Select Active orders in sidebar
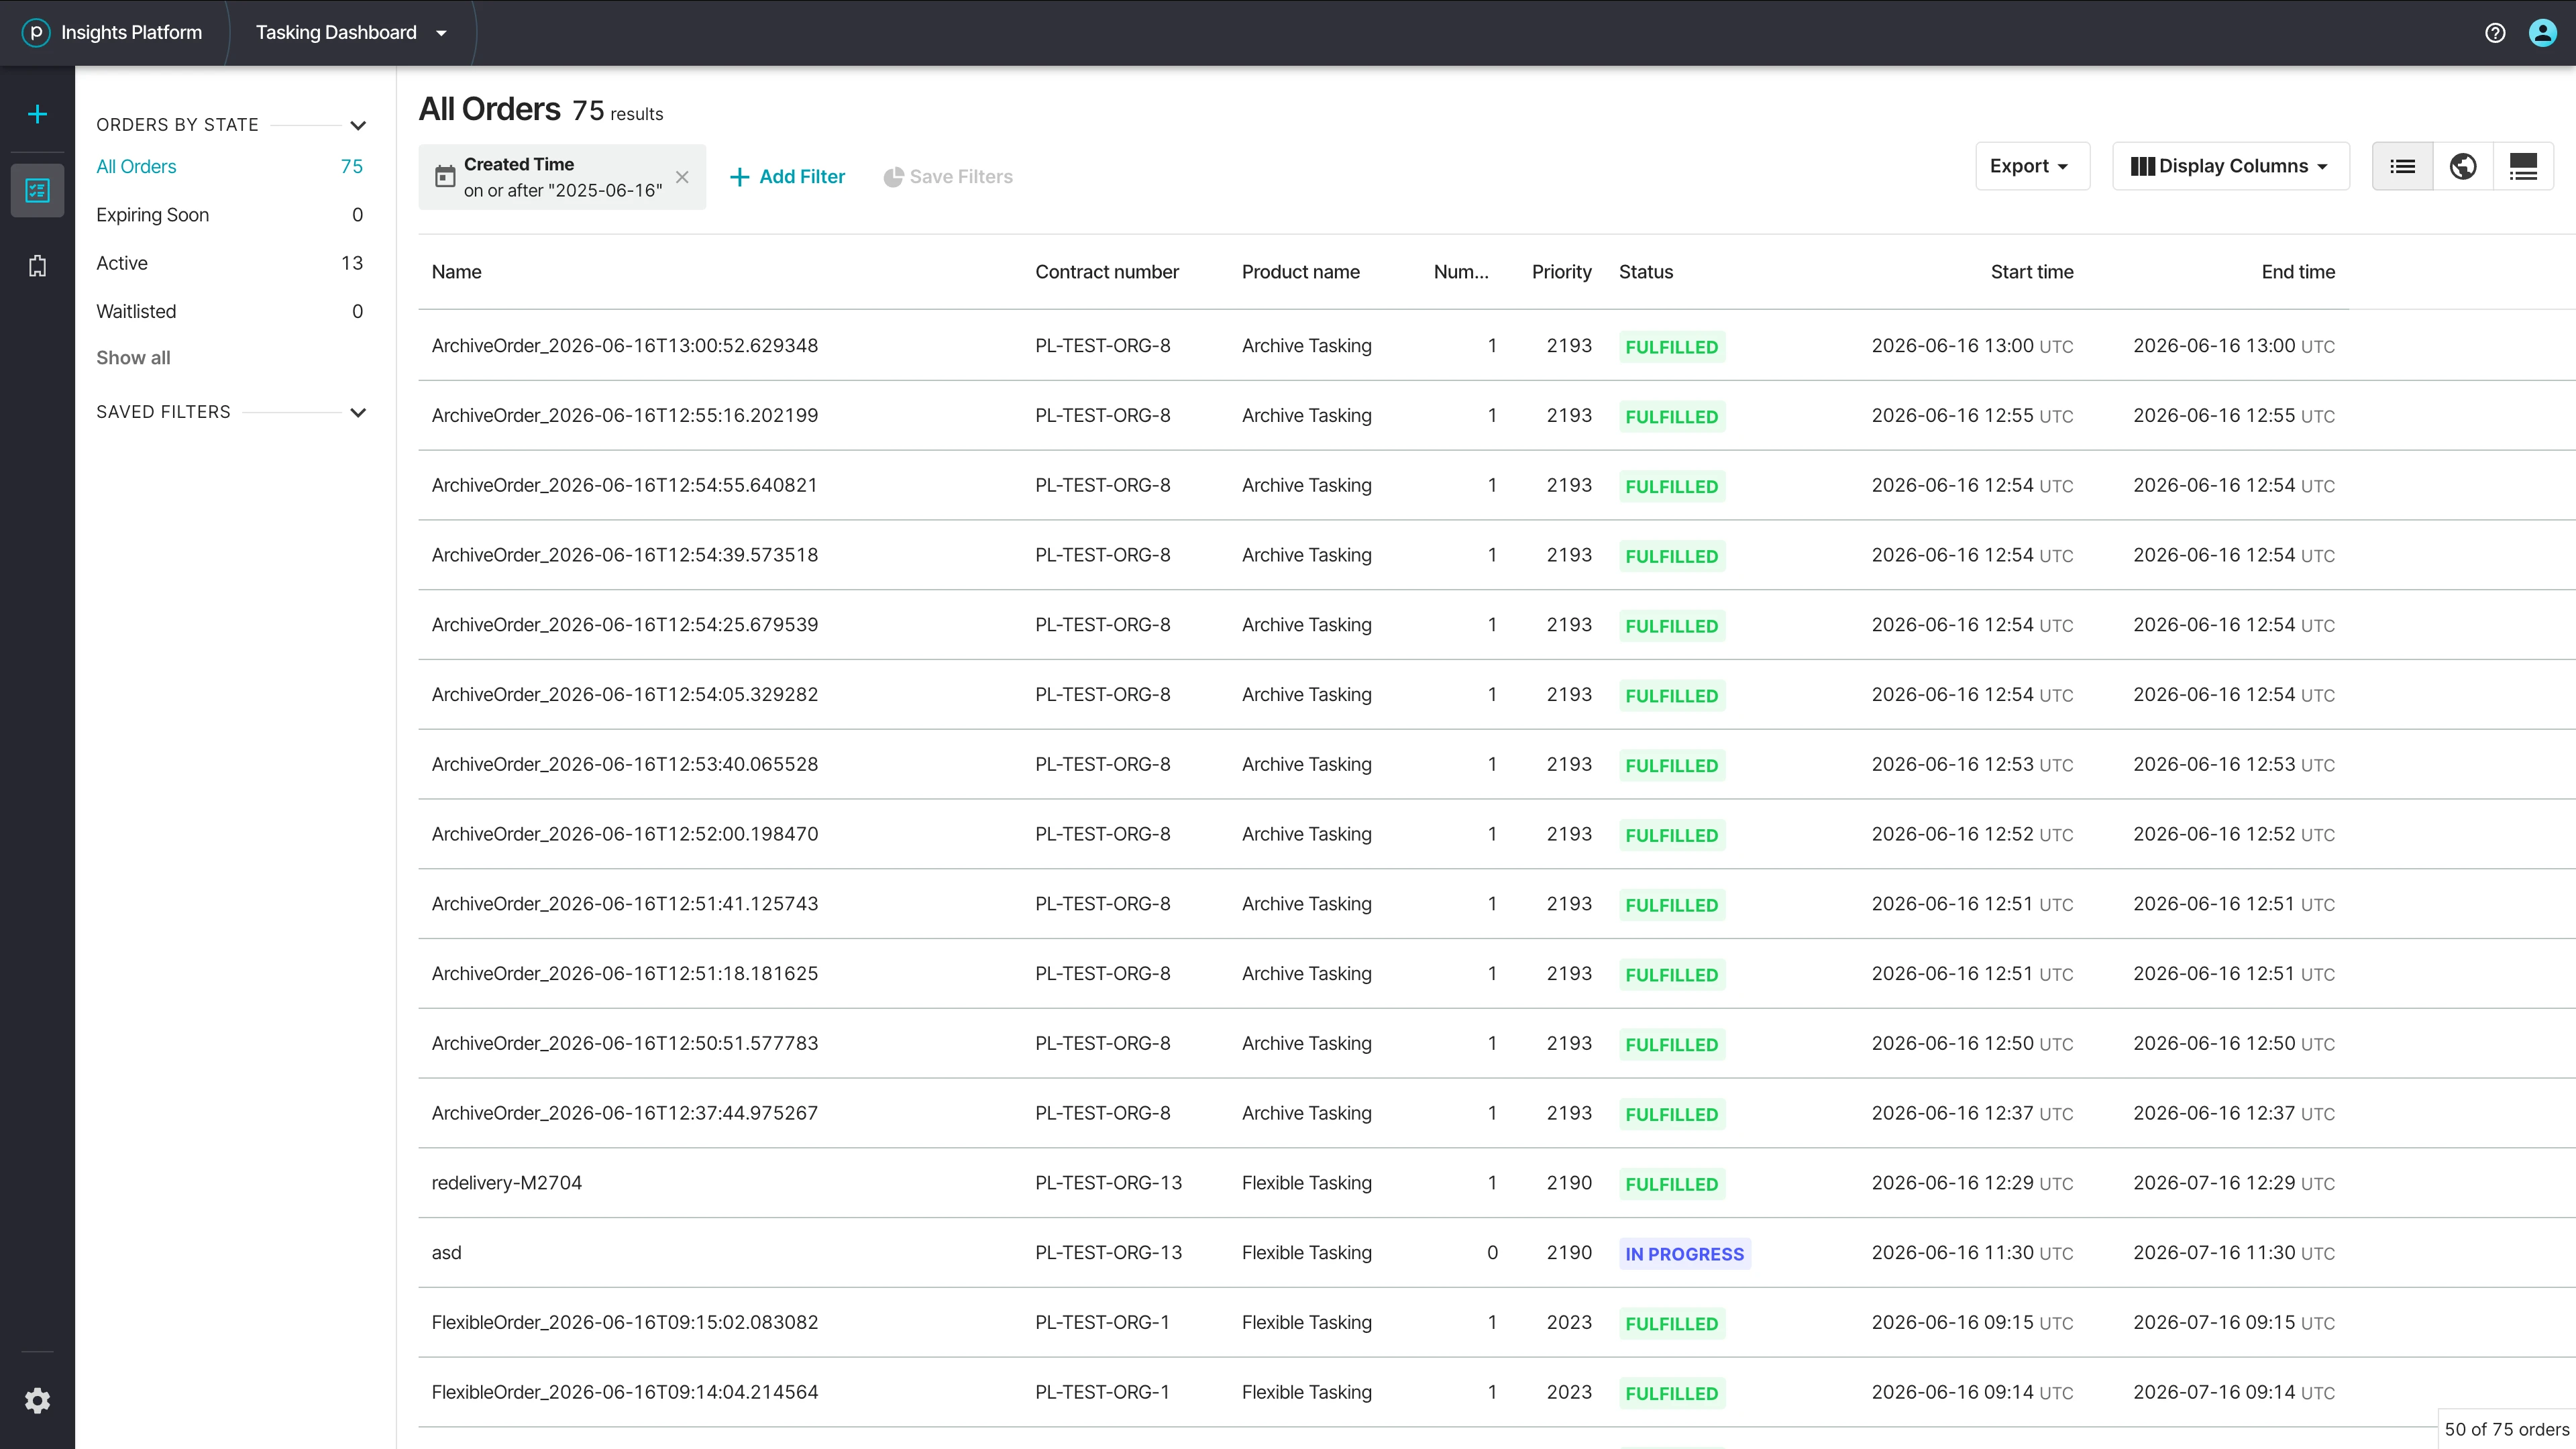Screen dimensions: 2576x1449 tap(229, 263)
